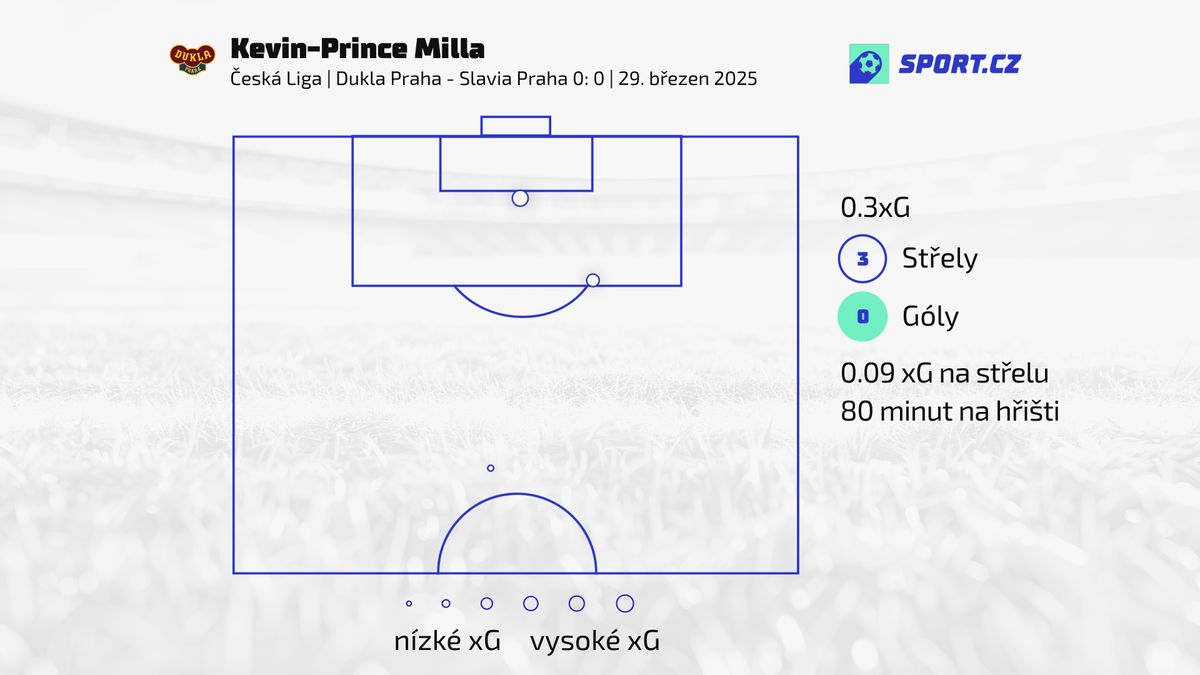
Task: Click the player name Kevin-Prince Milla
Action: (357, 48)
